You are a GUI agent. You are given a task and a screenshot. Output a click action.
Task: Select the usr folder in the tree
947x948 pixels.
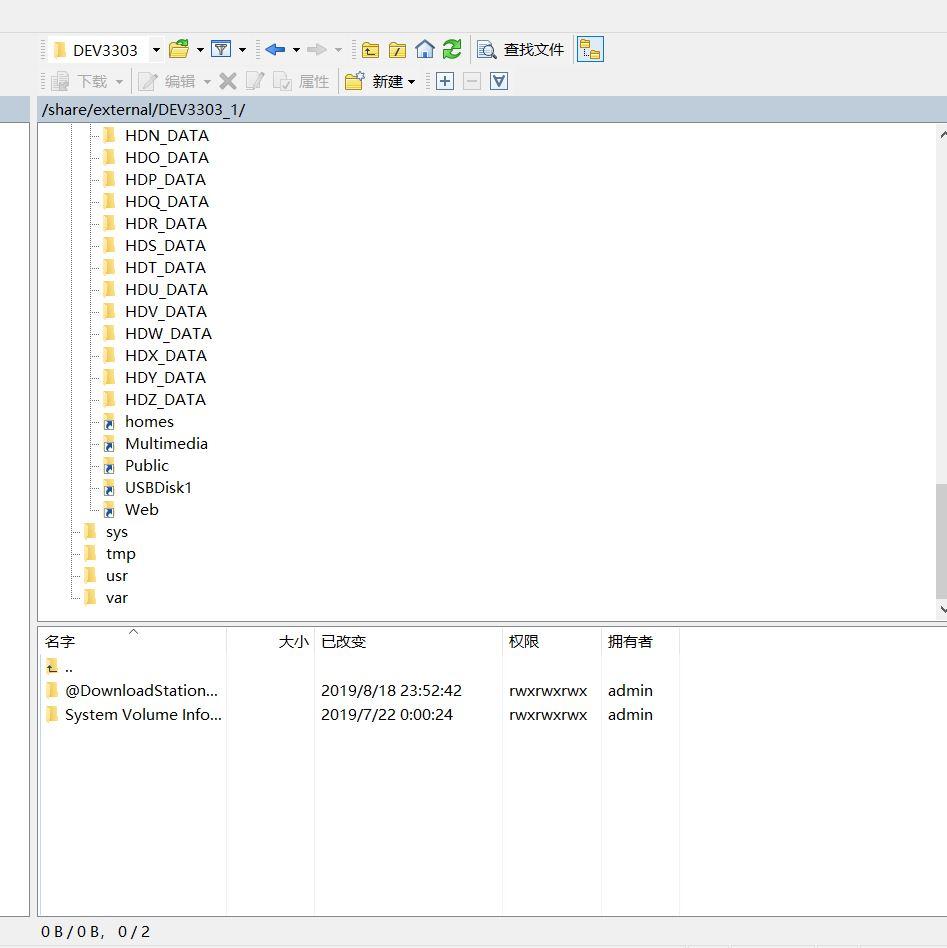tap(117, 575)
